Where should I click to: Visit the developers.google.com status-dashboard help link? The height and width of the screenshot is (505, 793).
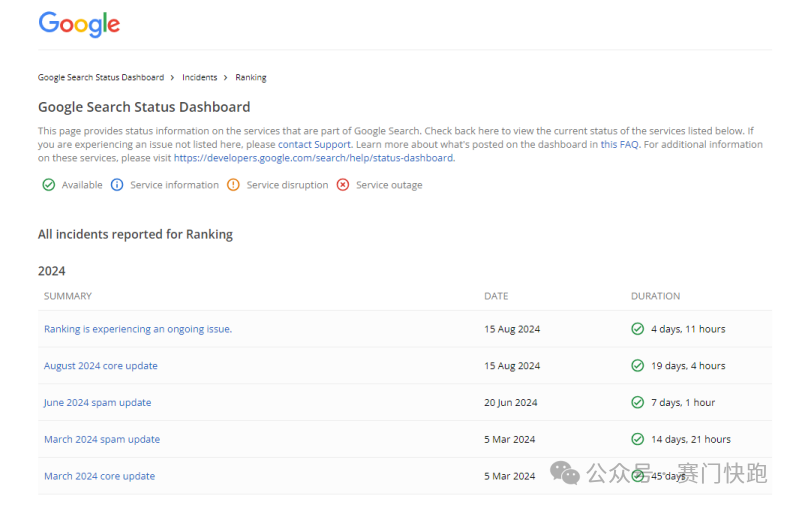coord(313,158)
